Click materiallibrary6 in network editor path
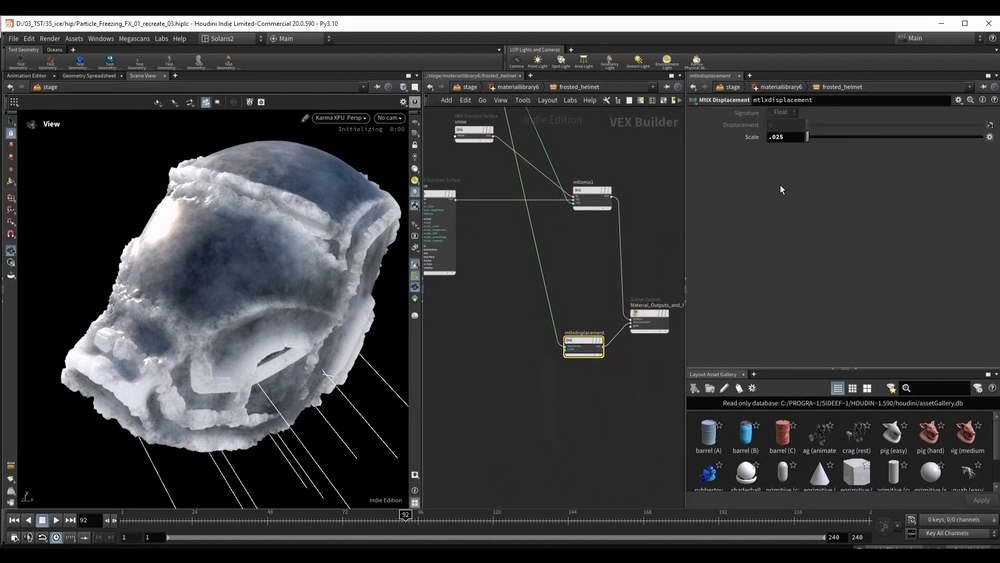 [x=513, y=87]
